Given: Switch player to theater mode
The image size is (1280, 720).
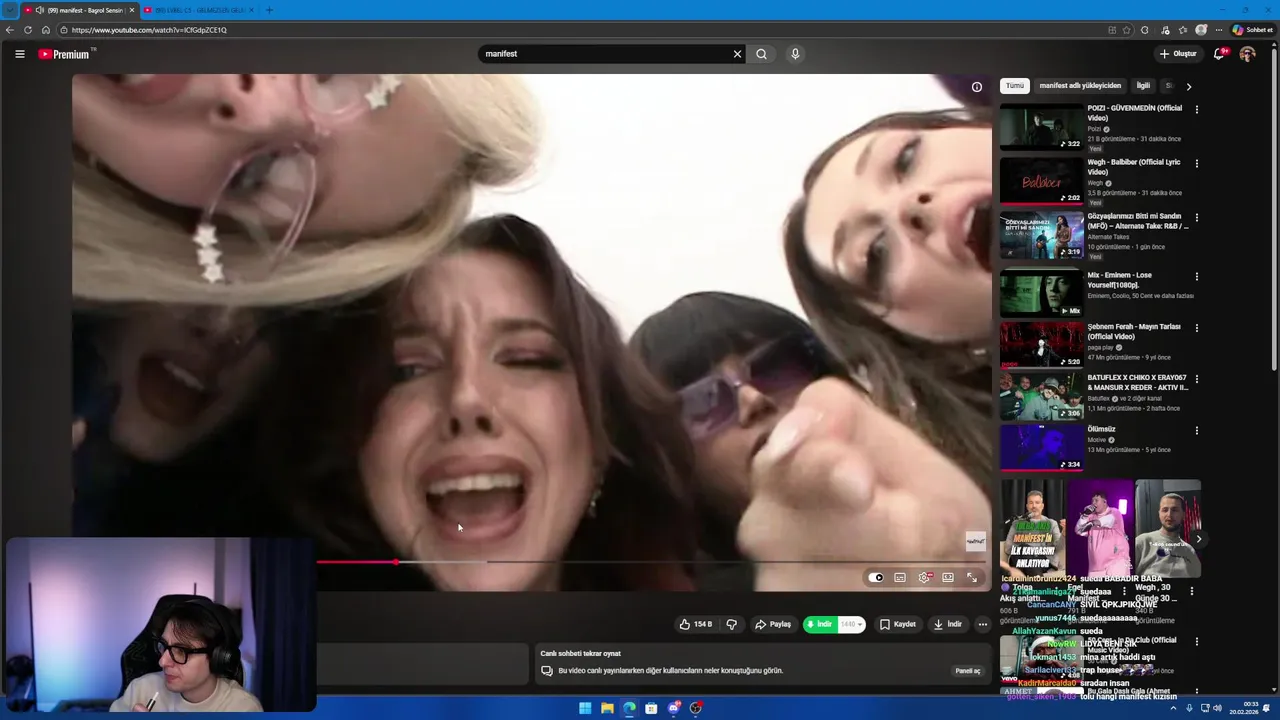Looking at the screenshot, I should pos(948,577).
